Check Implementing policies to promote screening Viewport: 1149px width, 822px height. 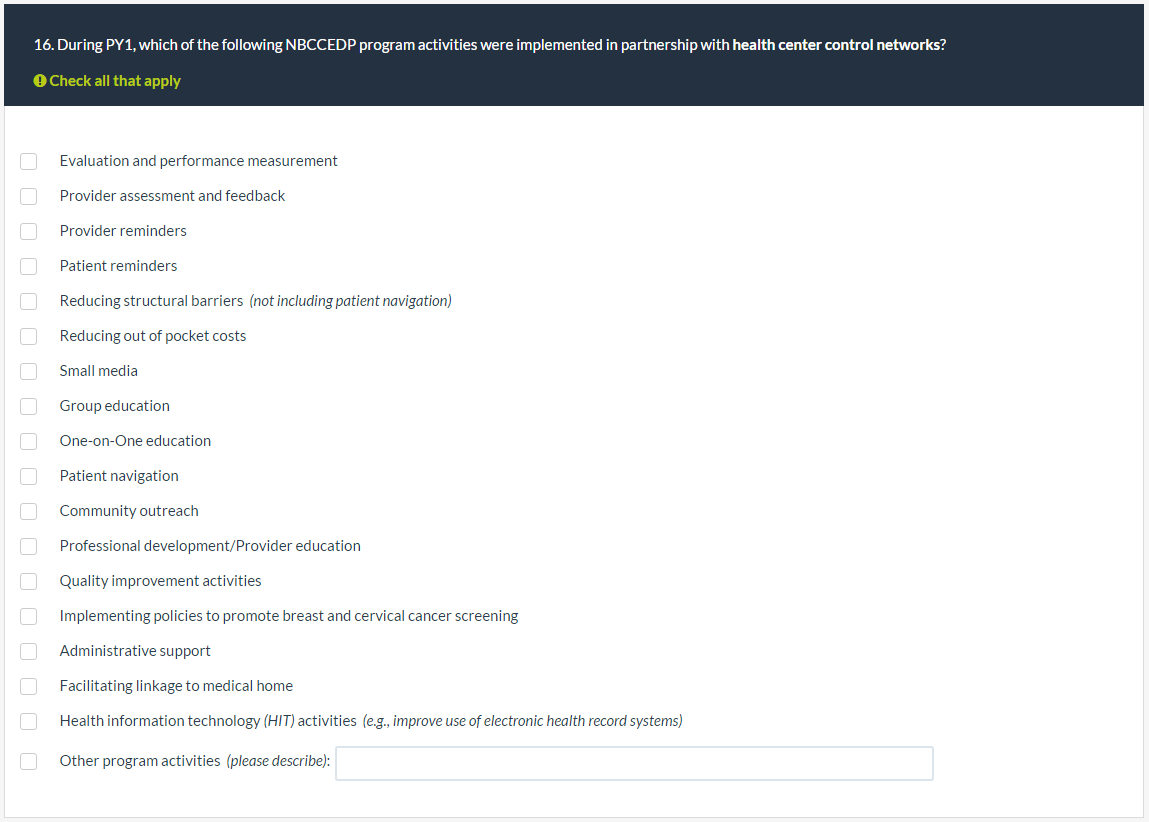pyautogui.click(x=29, y=616)
